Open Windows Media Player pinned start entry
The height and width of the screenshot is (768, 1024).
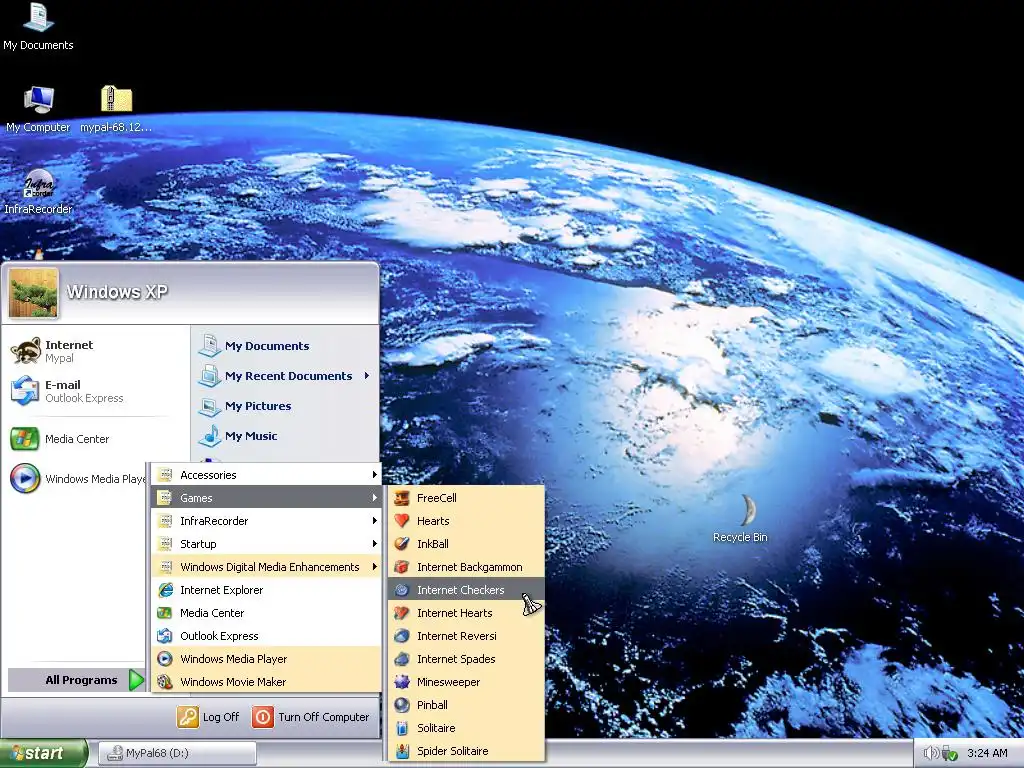pos(78,479)
